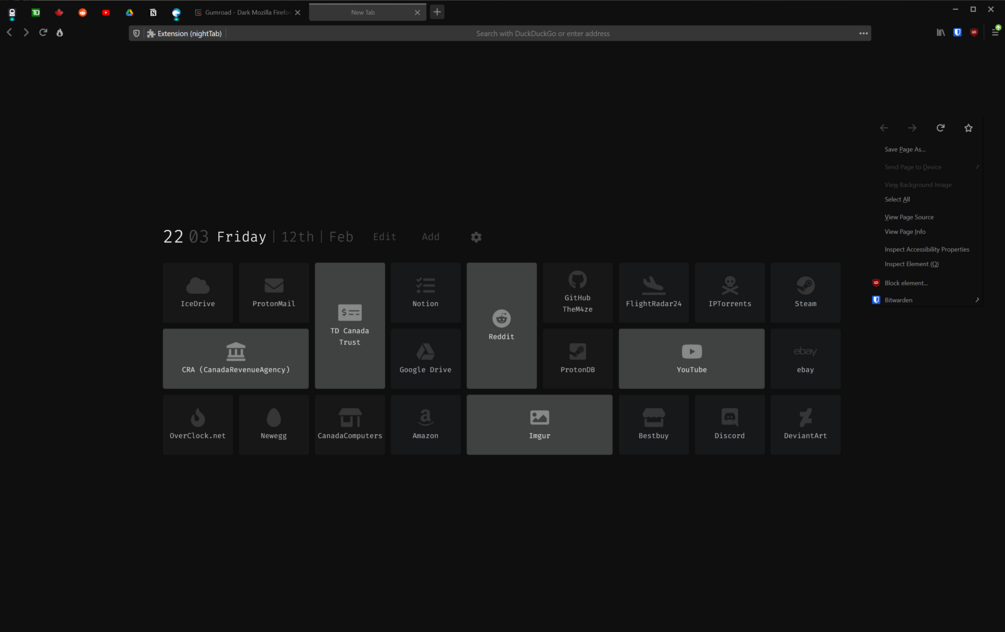The height and width of the screenshot is (632, 1005).
Task: Switch to the pinned YouTube tab
Action: 106,12
